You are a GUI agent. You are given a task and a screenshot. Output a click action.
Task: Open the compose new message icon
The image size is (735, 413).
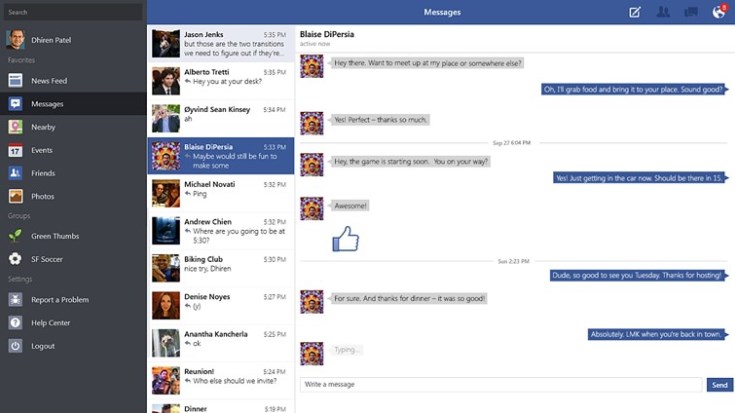coord(635,12)
